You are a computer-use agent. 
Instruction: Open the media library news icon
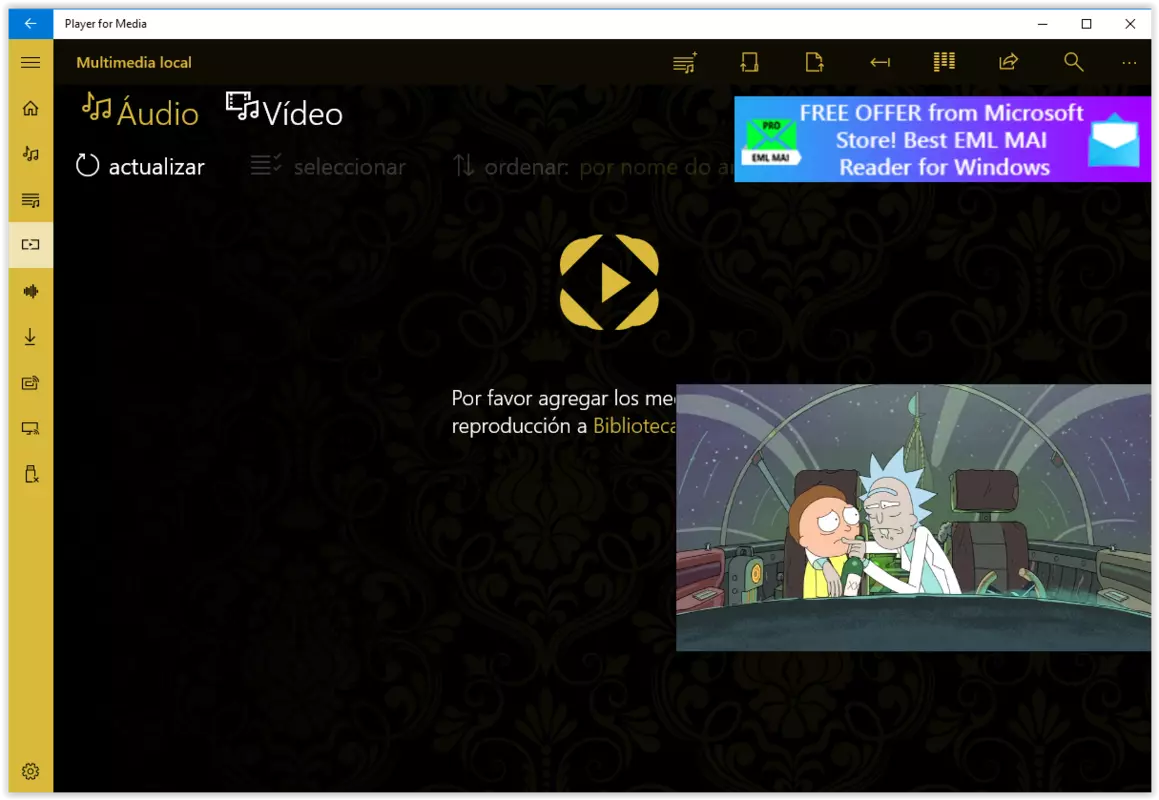click(30, 383)
